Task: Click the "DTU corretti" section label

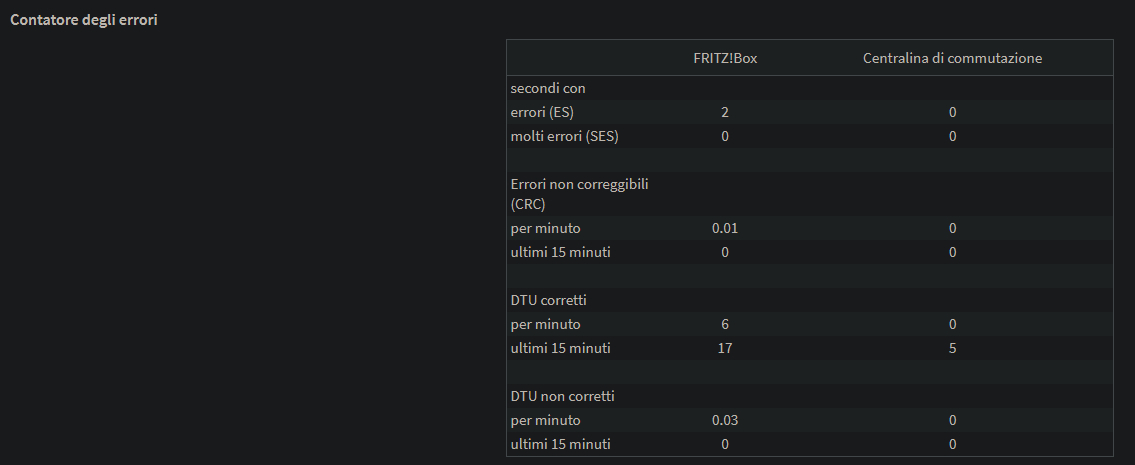Action: tap(548, 300)
